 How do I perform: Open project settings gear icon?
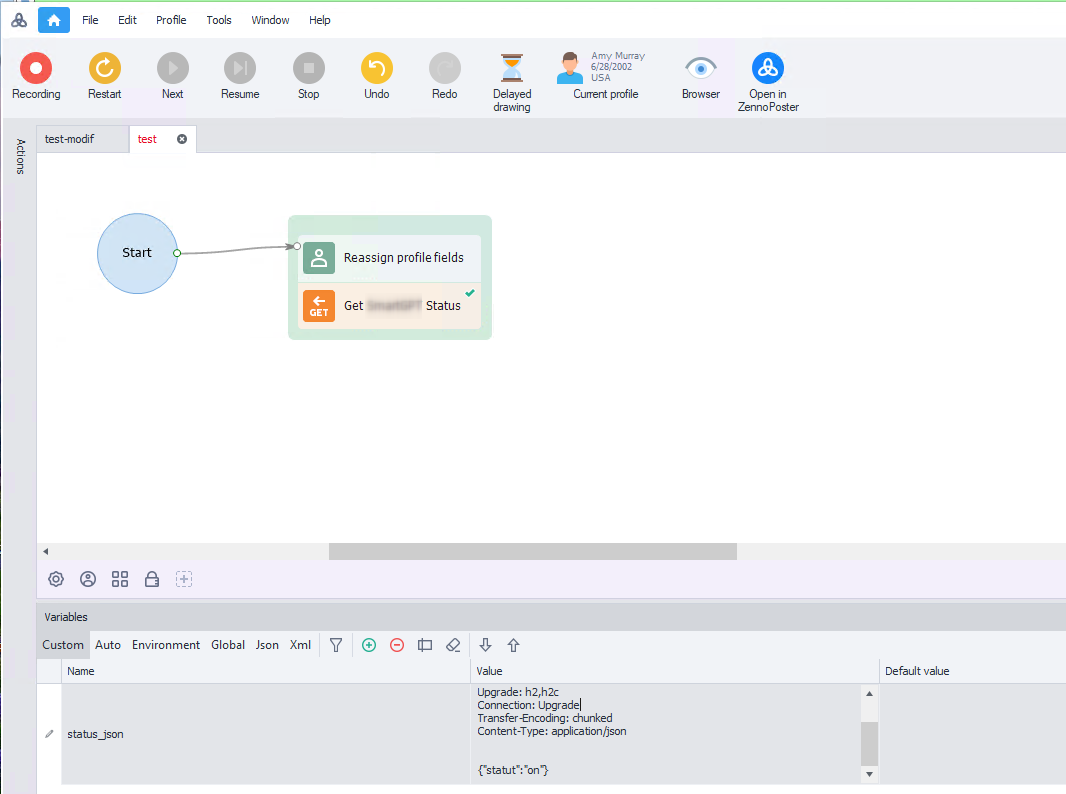56,579
